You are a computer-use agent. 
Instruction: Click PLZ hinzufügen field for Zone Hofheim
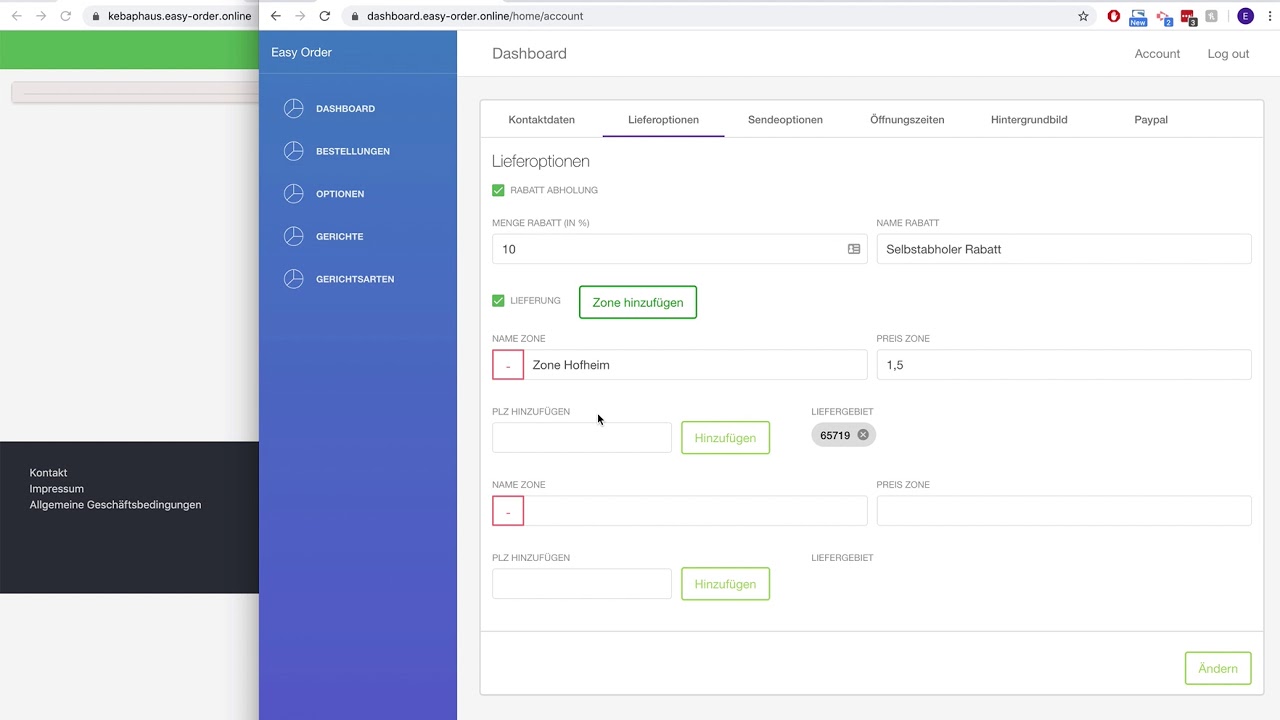[582, 438]
